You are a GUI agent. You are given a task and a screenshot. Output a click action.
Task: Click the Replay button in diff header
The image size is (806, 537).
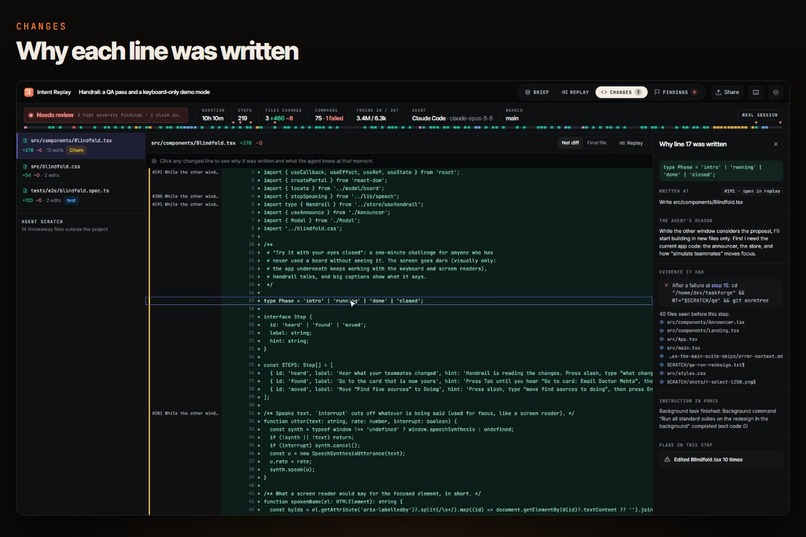[x=631, y=143]
